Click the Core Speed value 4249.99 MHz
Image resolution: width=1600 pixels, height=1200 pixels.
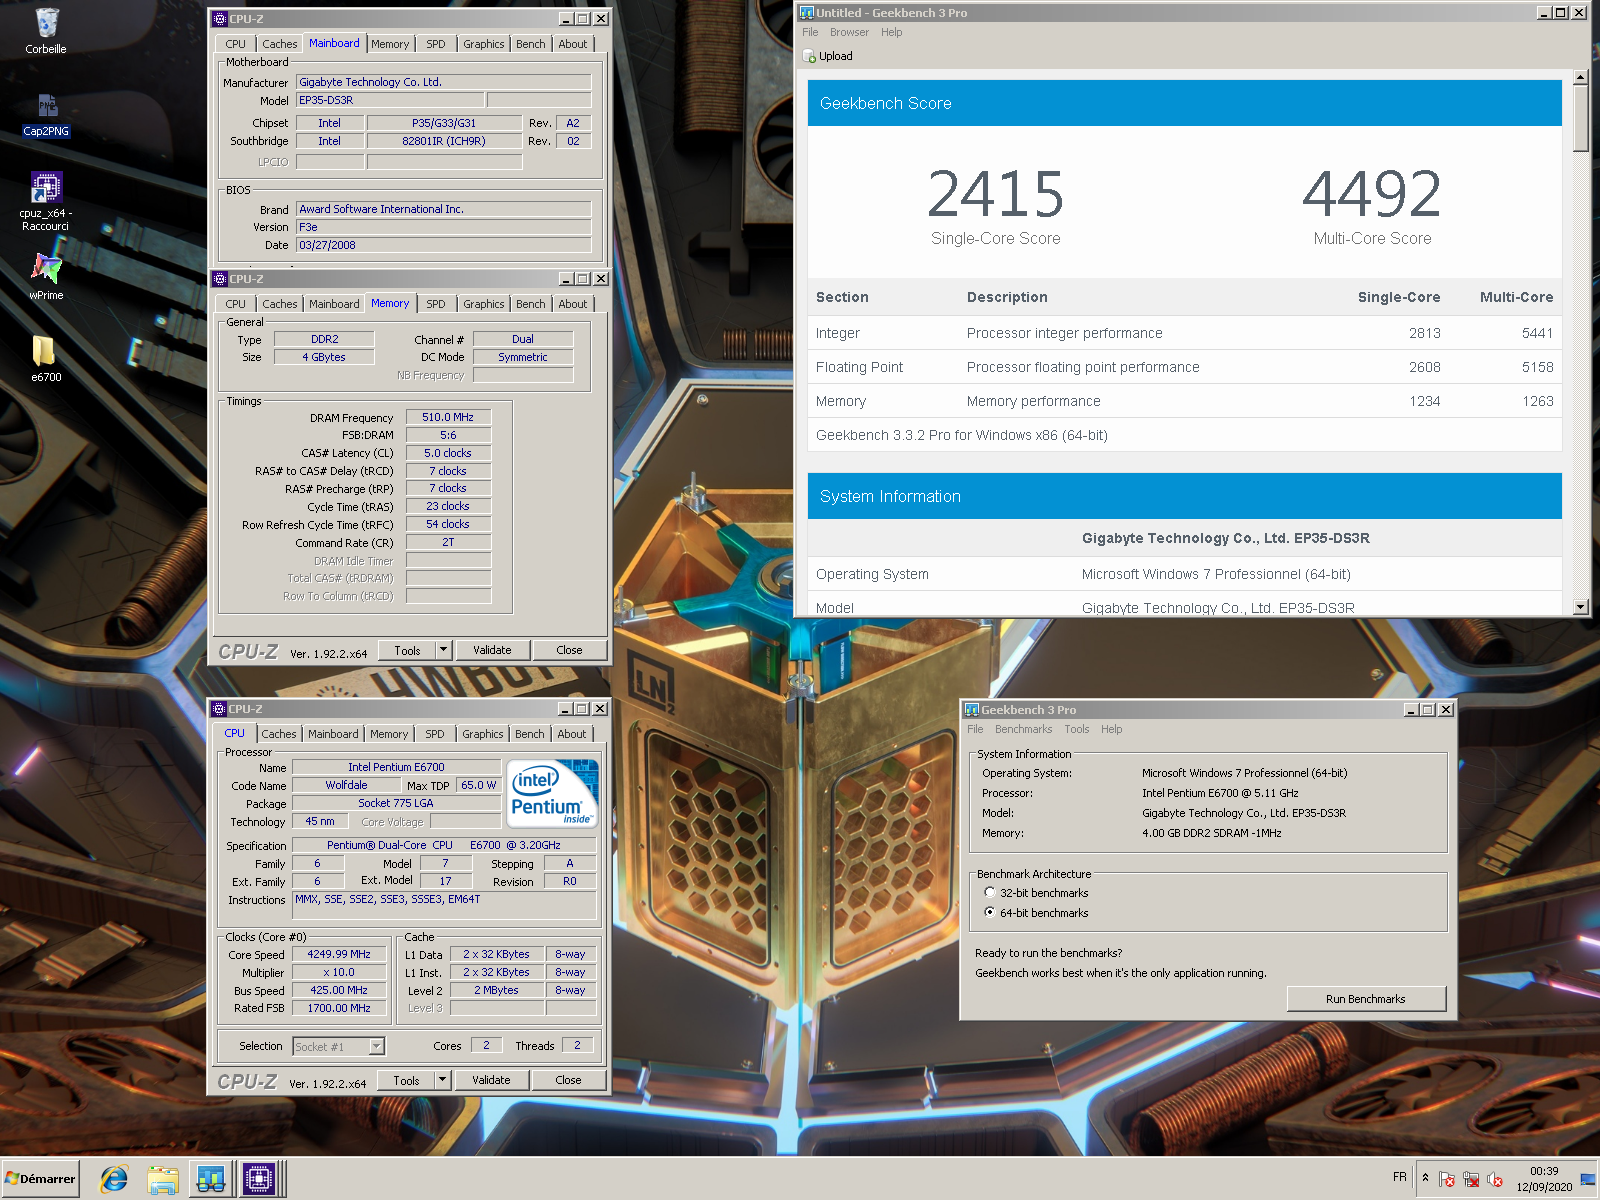tap(339, 954)
